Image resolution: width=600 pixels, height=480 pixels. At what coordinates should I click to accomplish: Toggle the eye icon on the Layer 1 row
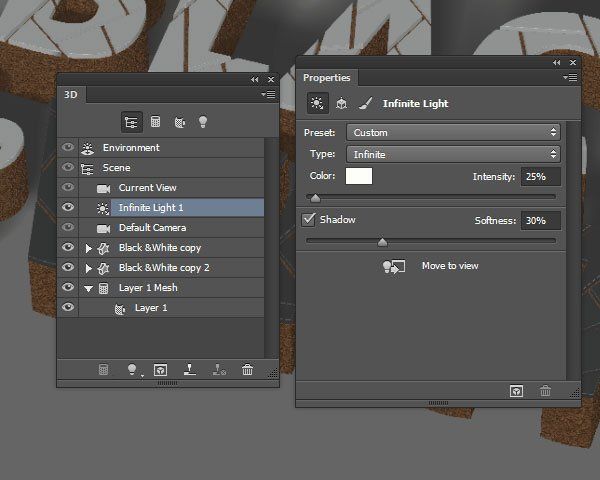(x=68, y=307)
